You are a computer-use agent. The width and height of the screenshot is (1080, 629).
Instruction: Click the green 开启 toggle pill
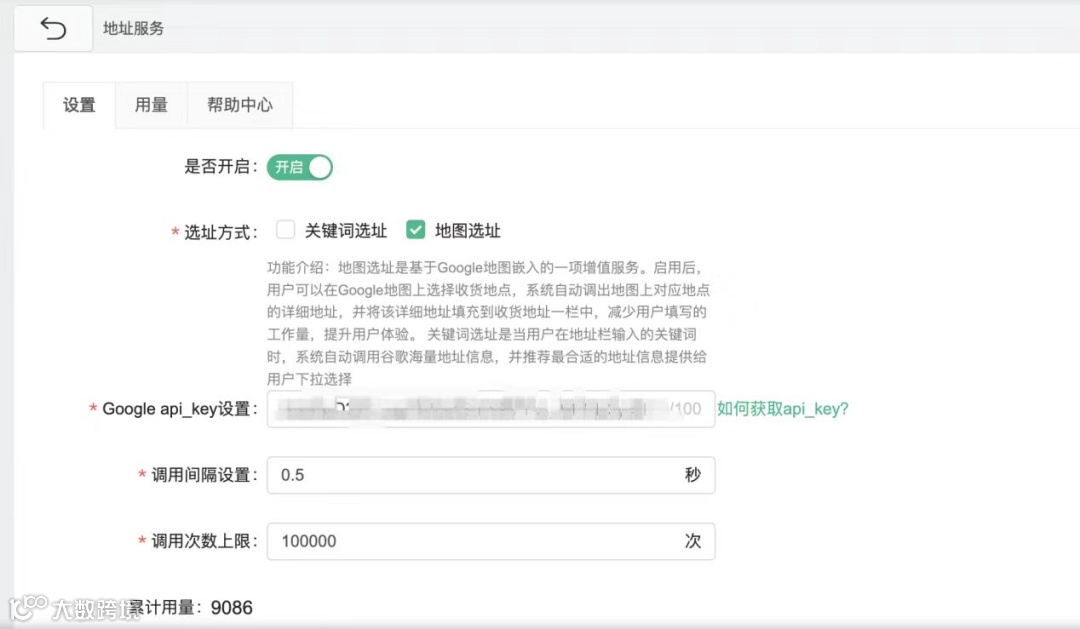click(x=300, y=168)
